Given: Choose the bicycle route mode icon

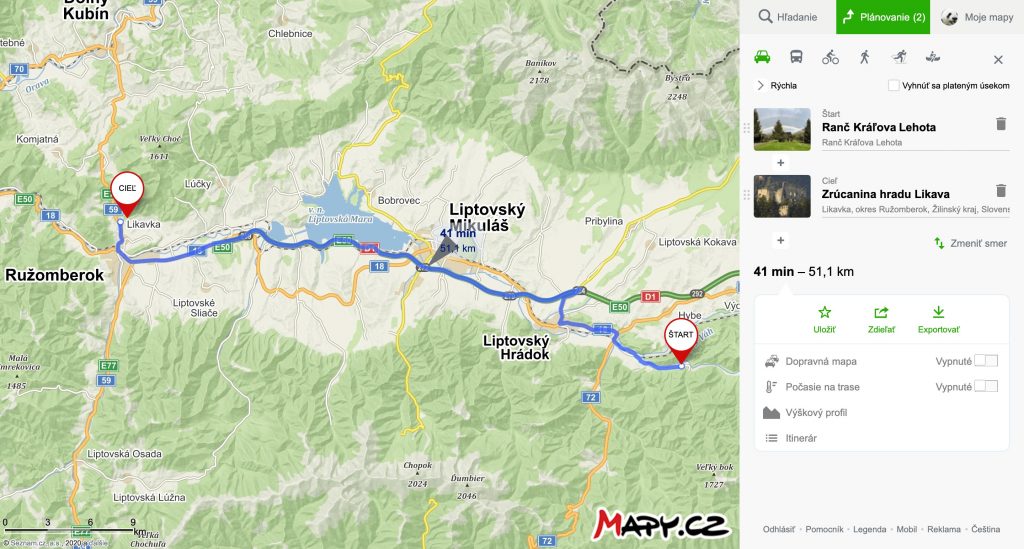Looking at the screenshot, I should pyautogui.click(x=830, y=57).
